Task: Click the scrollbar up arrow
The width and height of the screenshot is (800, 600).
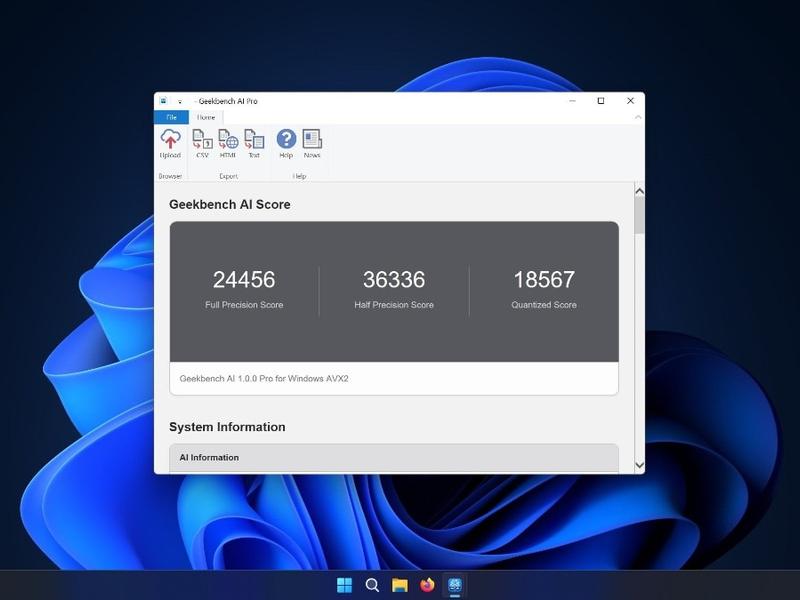Action: point(639,191)
